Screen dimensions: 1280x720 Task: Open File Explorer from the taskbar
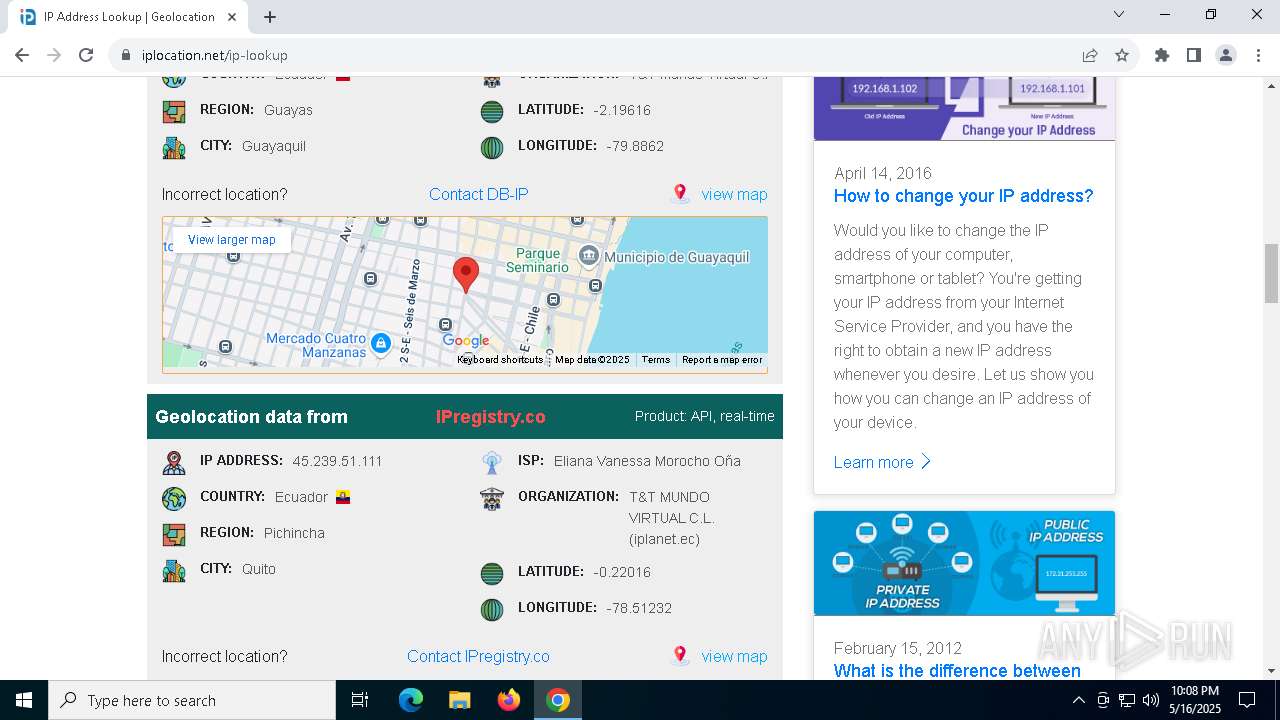tap(459, 700)
